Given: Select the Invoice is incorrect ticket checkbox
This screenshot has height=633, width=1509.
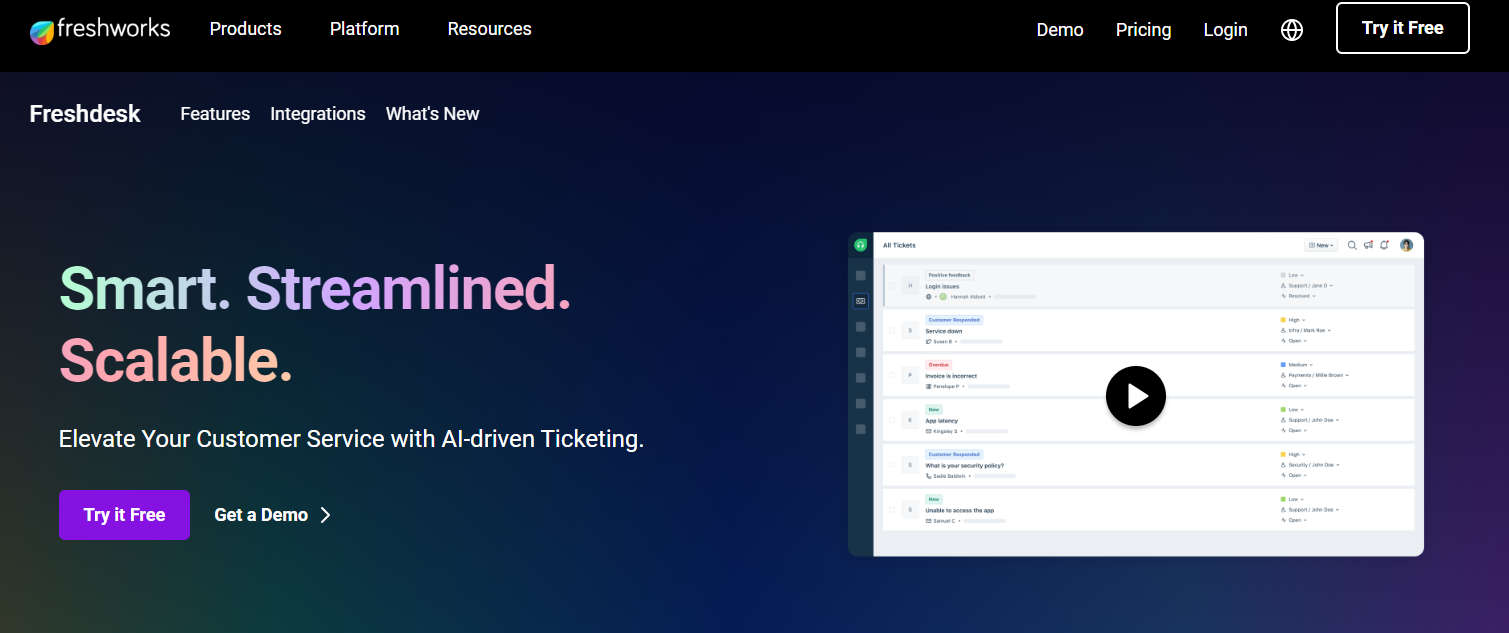Looking at the screenshot, I should coord(892,375).
